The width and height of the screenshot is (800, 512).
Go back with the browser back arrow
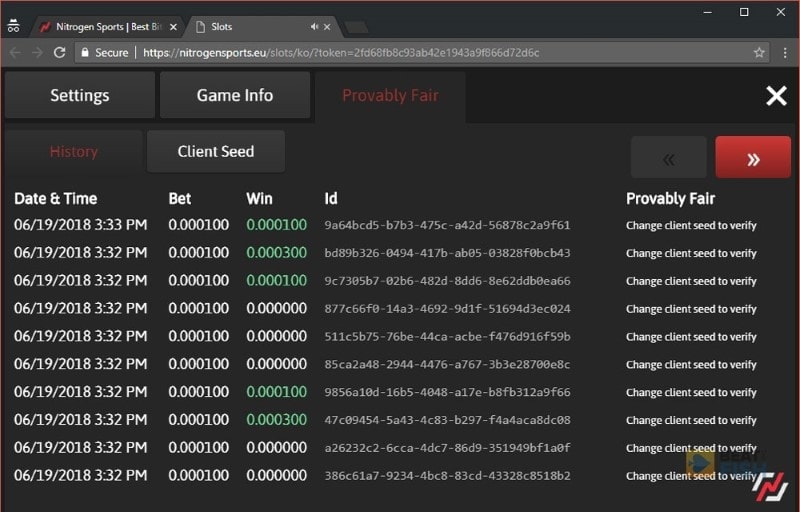(x=15, y=53)
